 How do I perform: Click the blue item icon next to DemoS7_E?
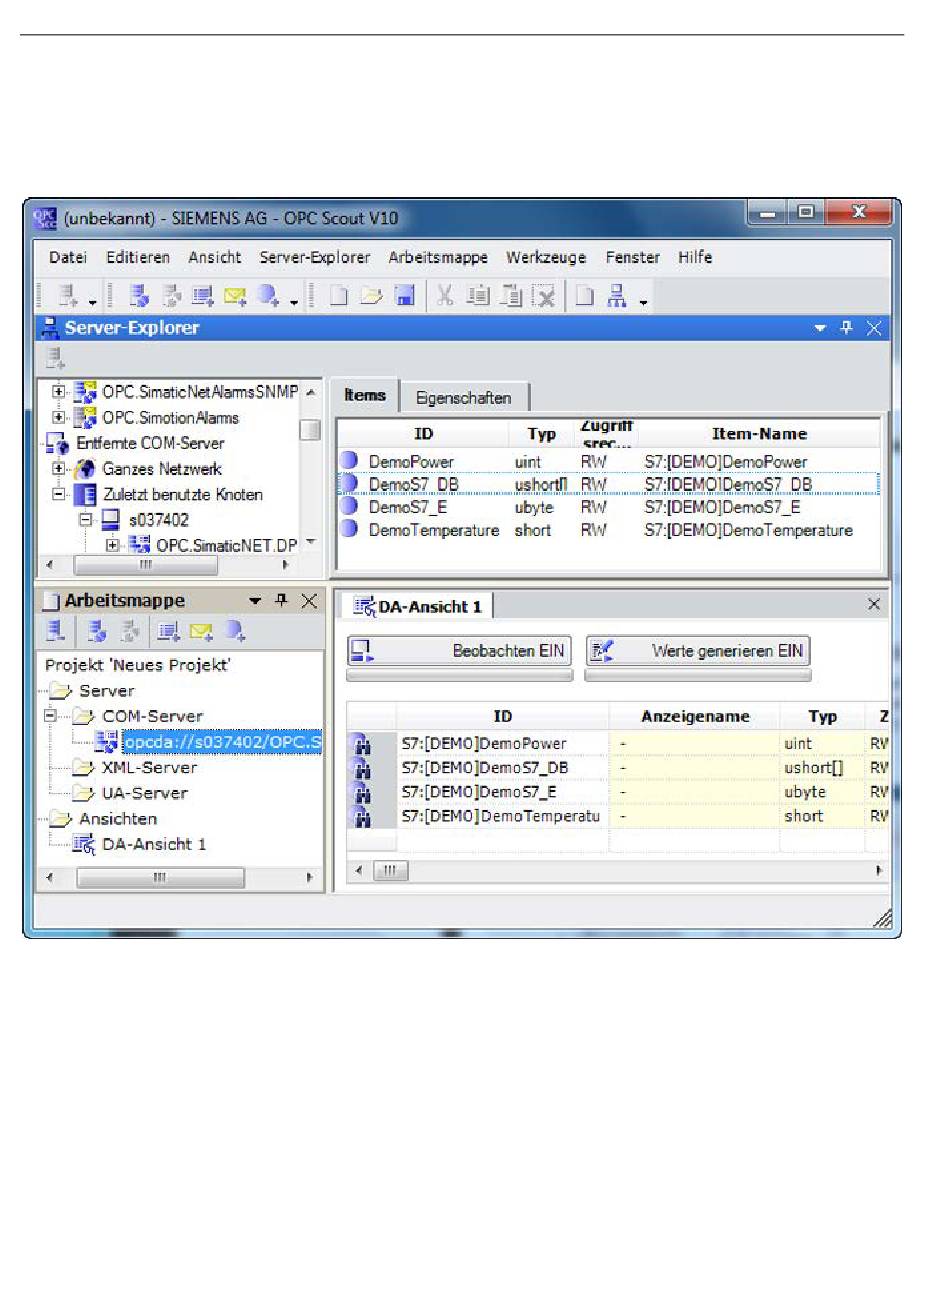point(349,506)
